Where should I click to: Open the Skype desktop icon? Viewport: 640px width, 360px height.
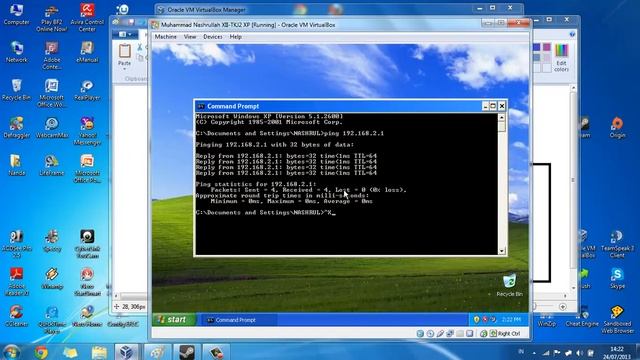pyautogui.click(x=617, y=278)
